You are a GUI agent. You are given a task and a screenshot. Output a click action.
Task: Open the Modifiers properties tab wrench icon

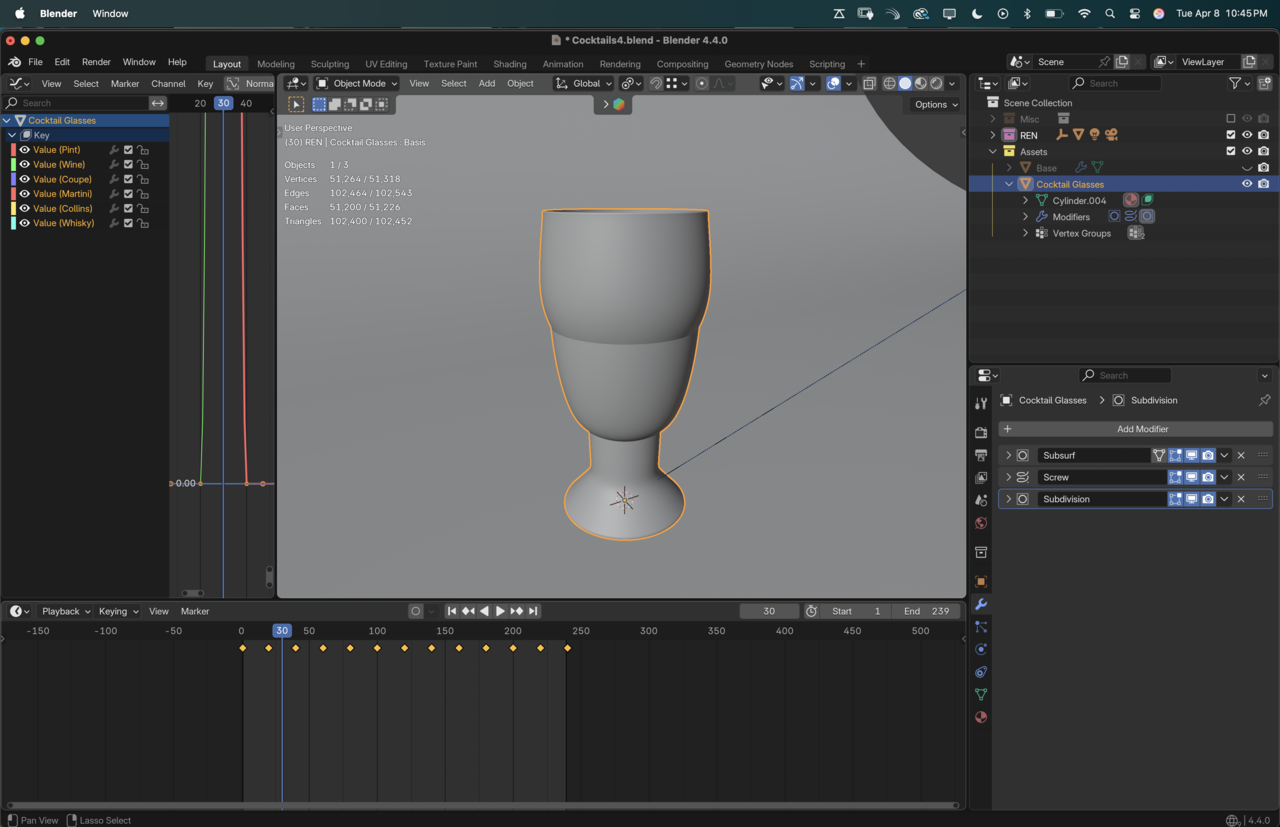[981, 605]
